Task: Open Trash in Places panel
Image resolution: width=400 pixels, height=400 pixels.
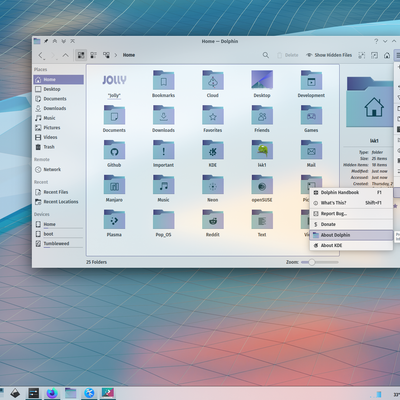Action: (x=58, y=147)
